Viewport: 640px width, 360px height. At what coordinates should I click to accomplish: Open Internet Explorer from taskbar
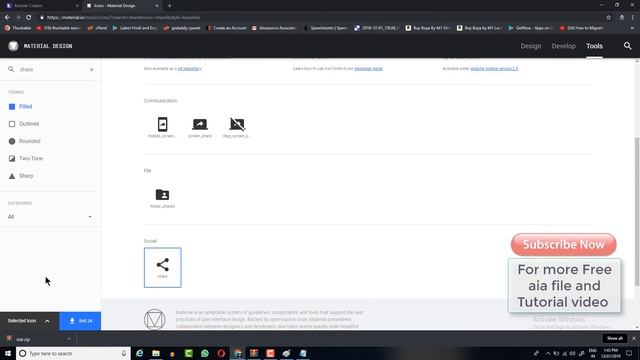click(140, 353)
